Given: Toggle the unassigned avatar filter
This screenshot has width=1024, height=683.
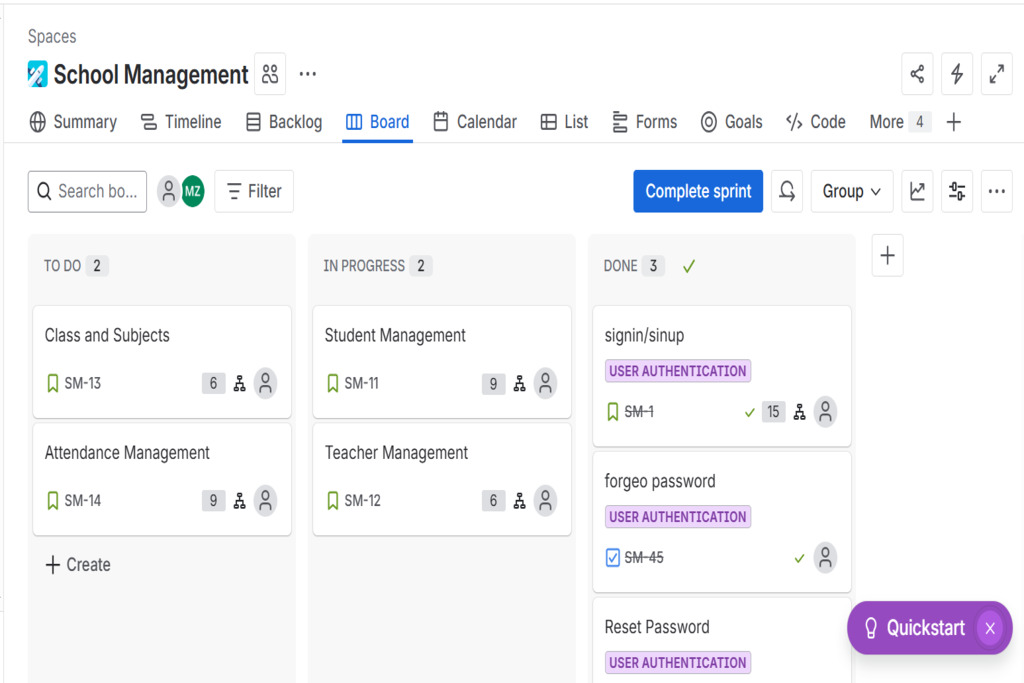Looking at the screenshot, I should [x=168, y=191].
